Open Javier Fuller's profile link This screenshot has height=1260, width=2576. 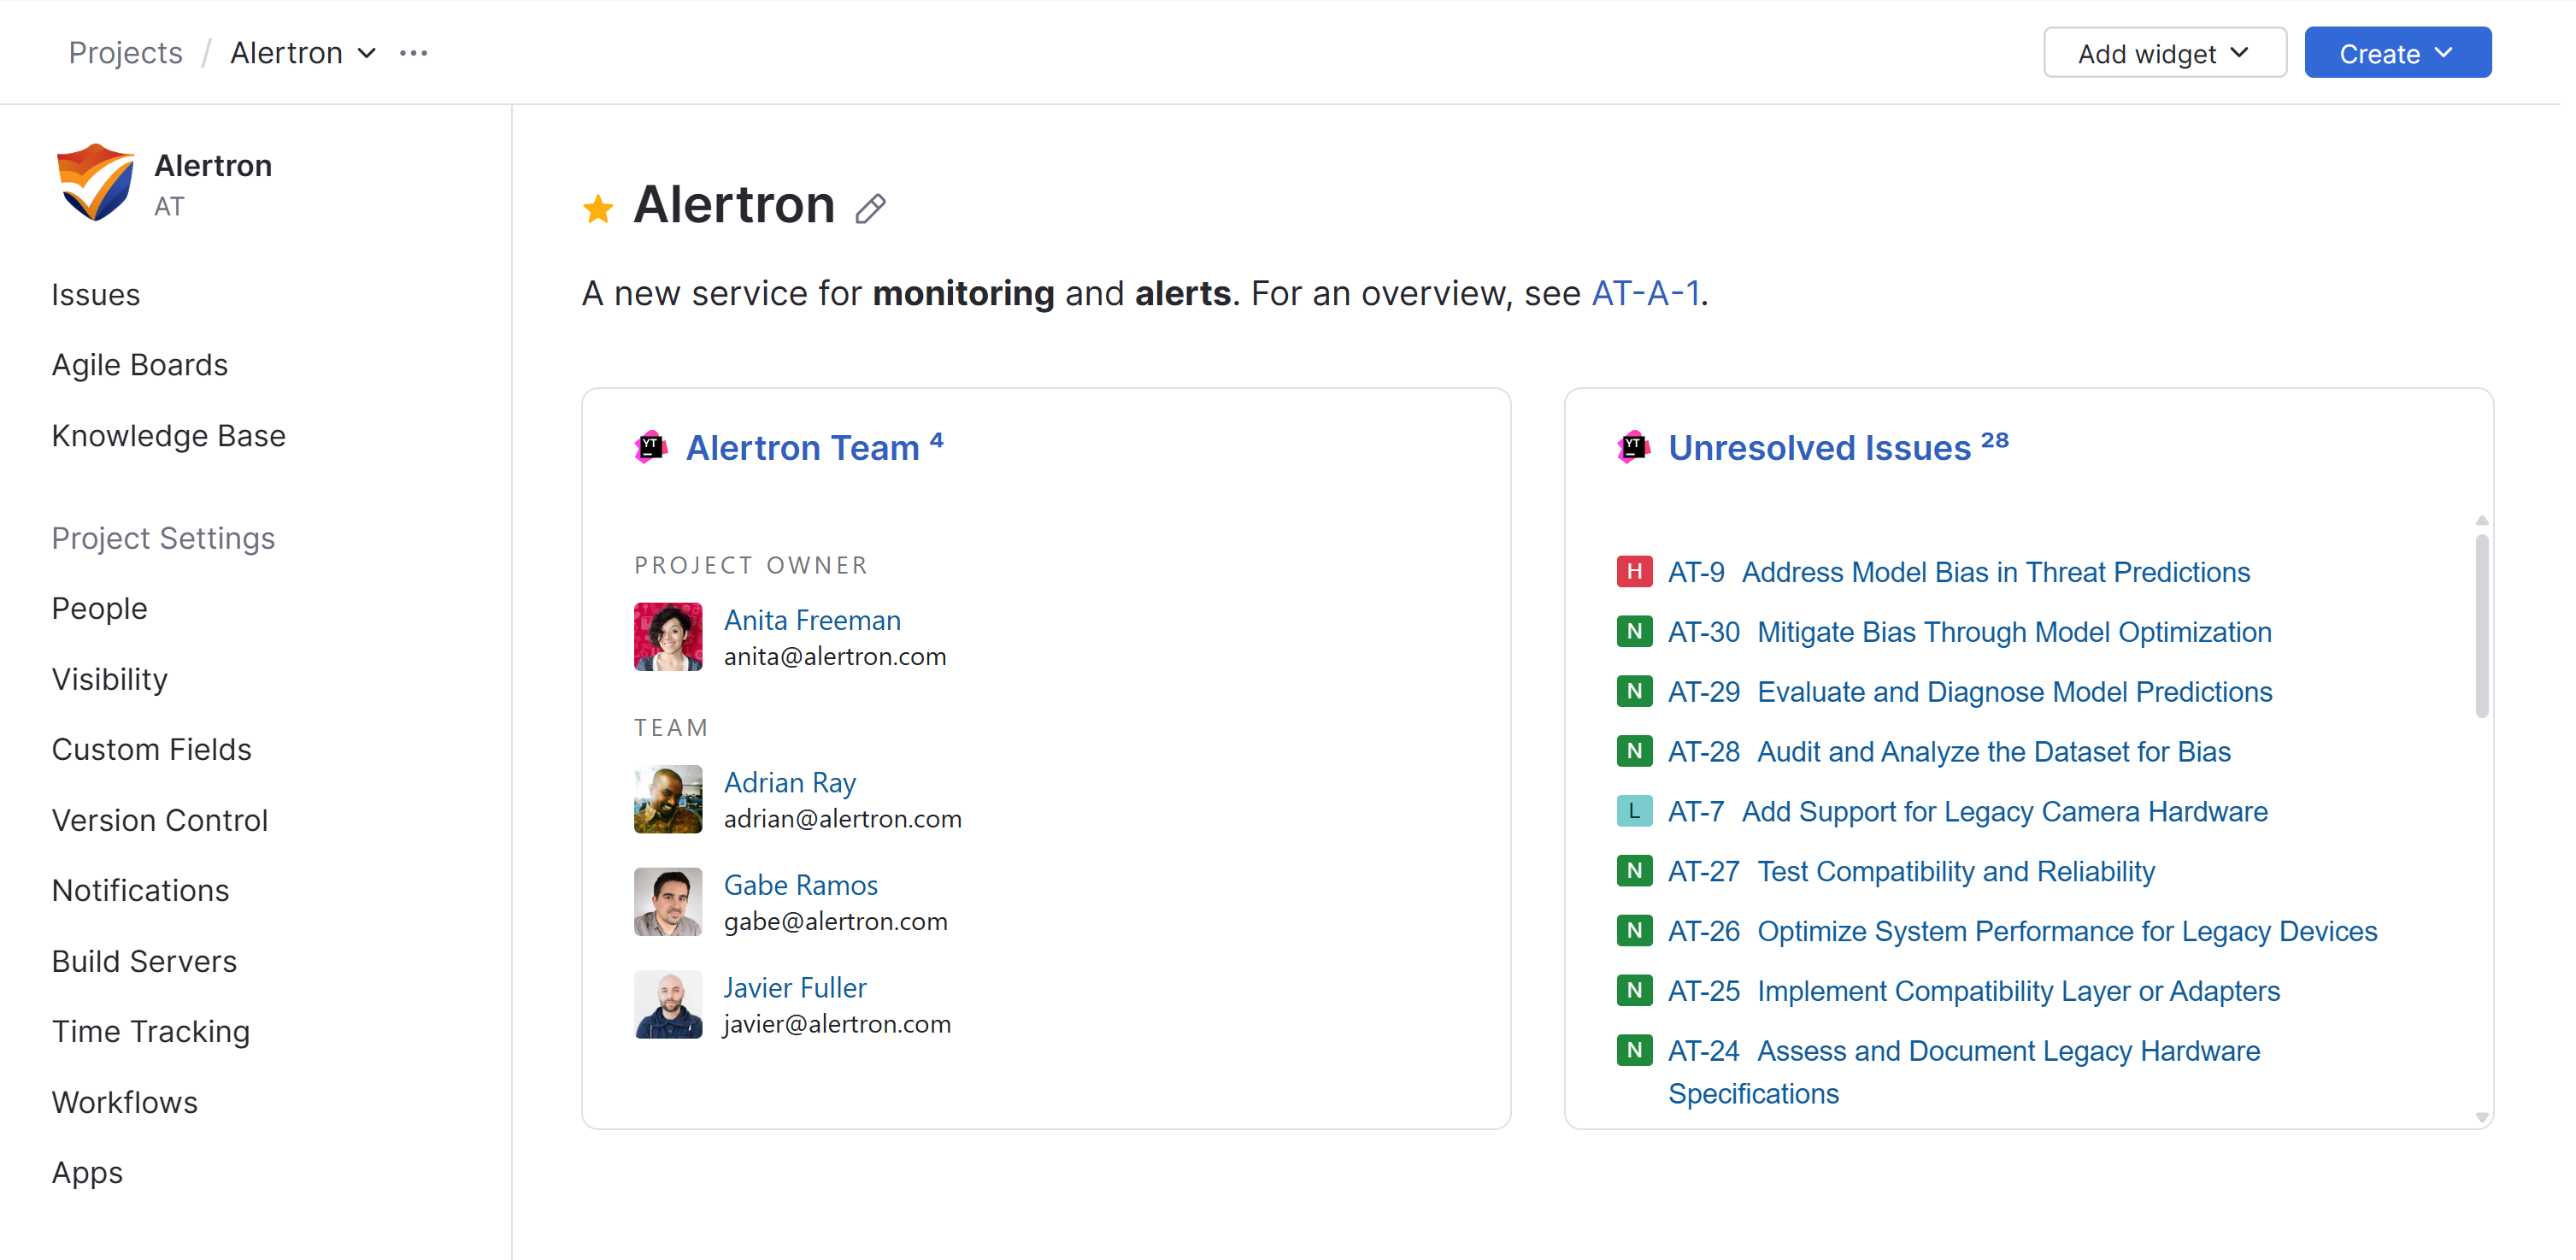click(x=795, y=988)
